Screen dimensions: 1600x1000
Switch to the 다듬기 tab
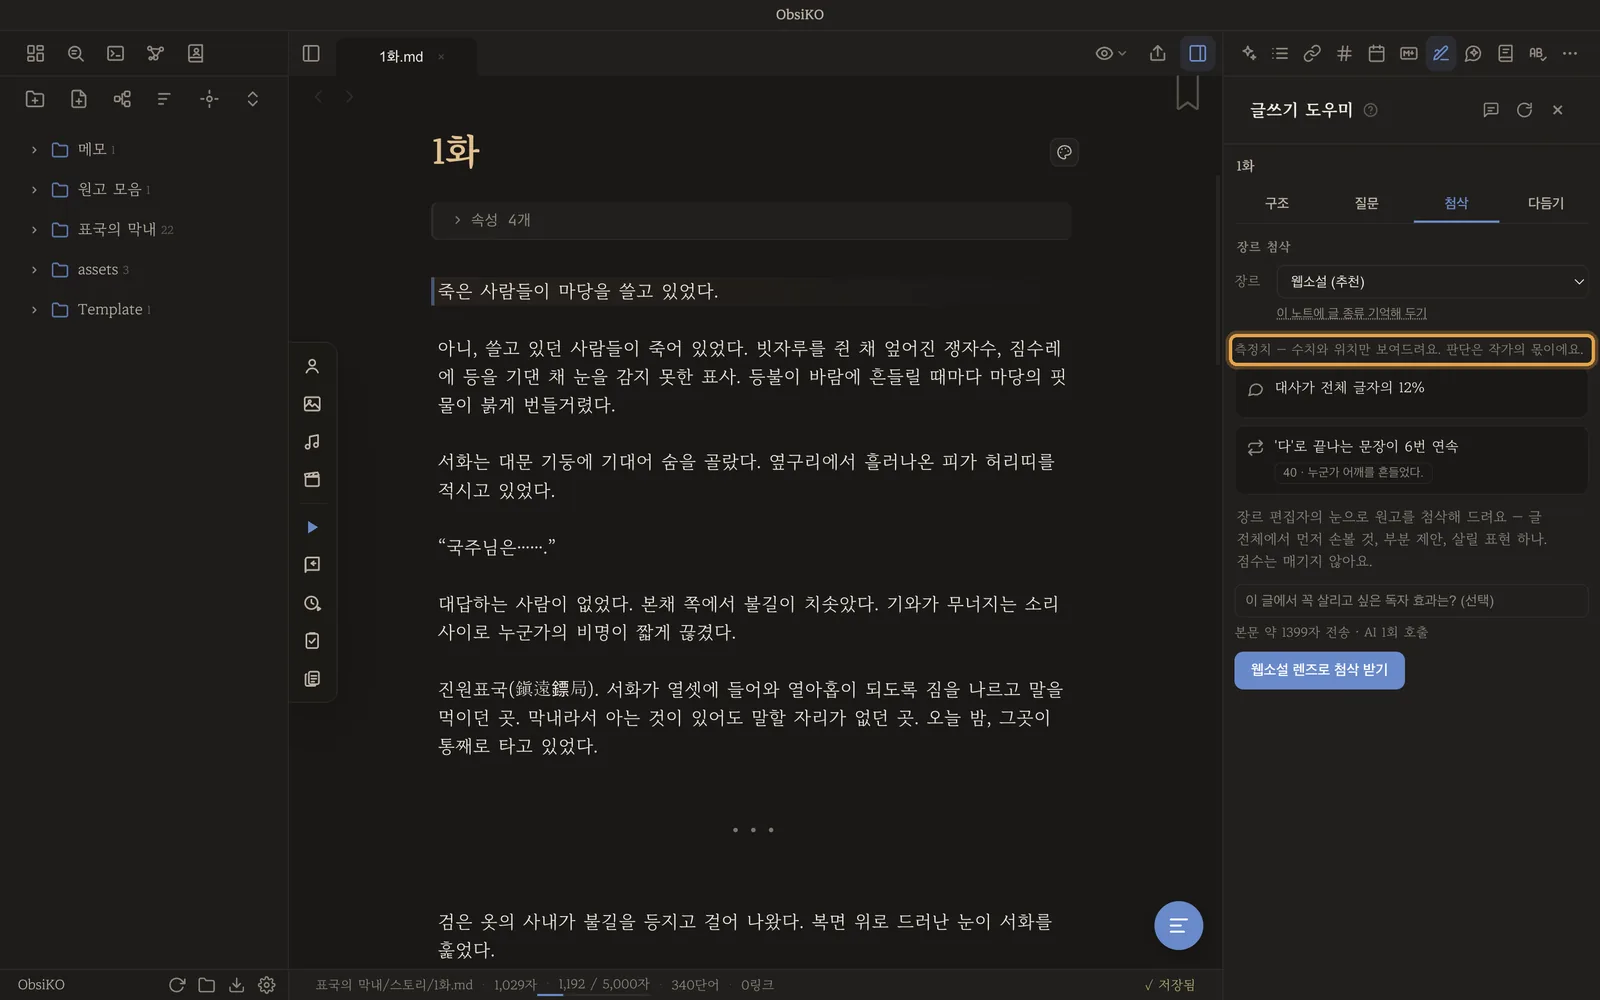click(1545, 203)
